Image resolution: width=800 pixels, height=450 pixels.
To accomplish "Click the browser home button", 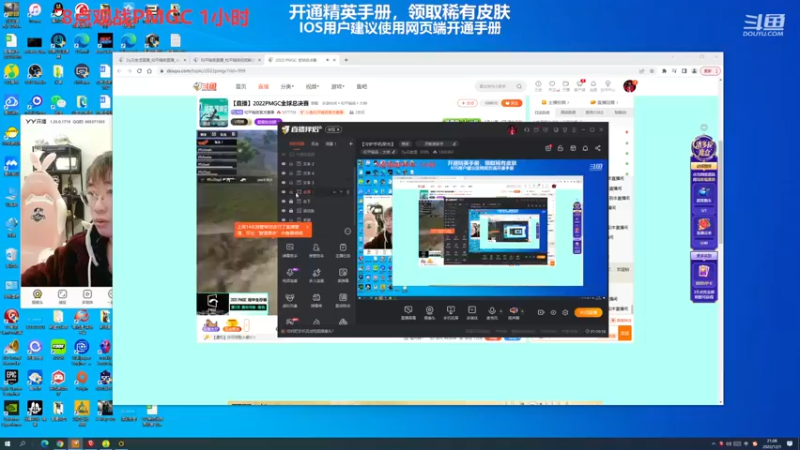I will [x=149, y=71].
